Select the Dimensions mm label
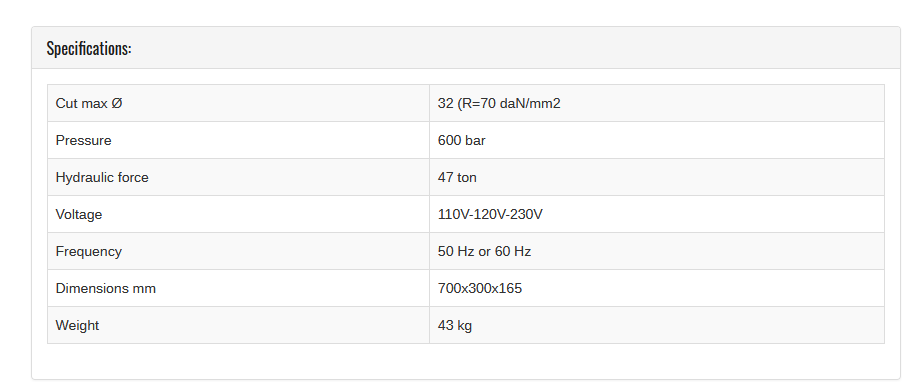Viewport: 912px width, 390px height. click(106, 288)
